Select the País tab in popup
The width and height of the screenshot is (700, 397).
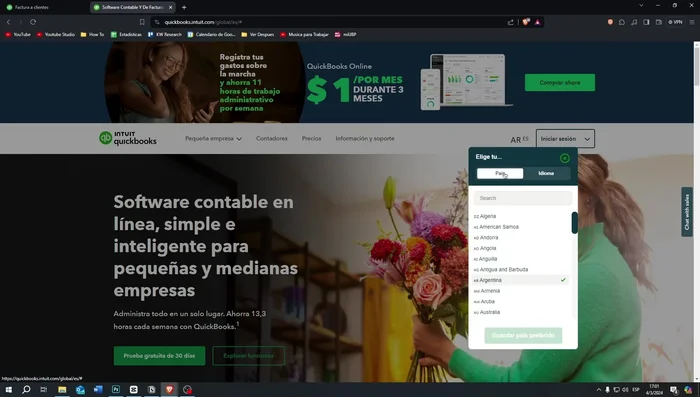[x=500, y=173]
